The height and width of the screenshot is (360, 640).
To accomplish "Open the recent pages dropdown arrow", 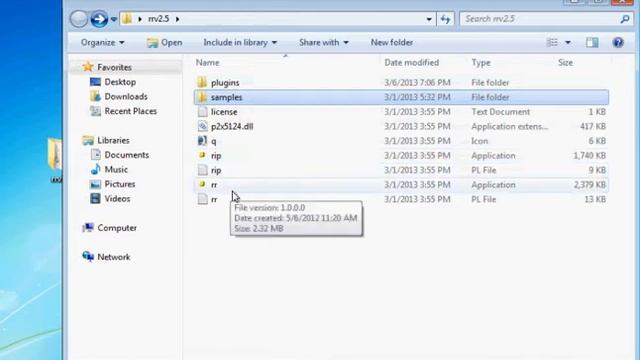I will pos(114,19).
